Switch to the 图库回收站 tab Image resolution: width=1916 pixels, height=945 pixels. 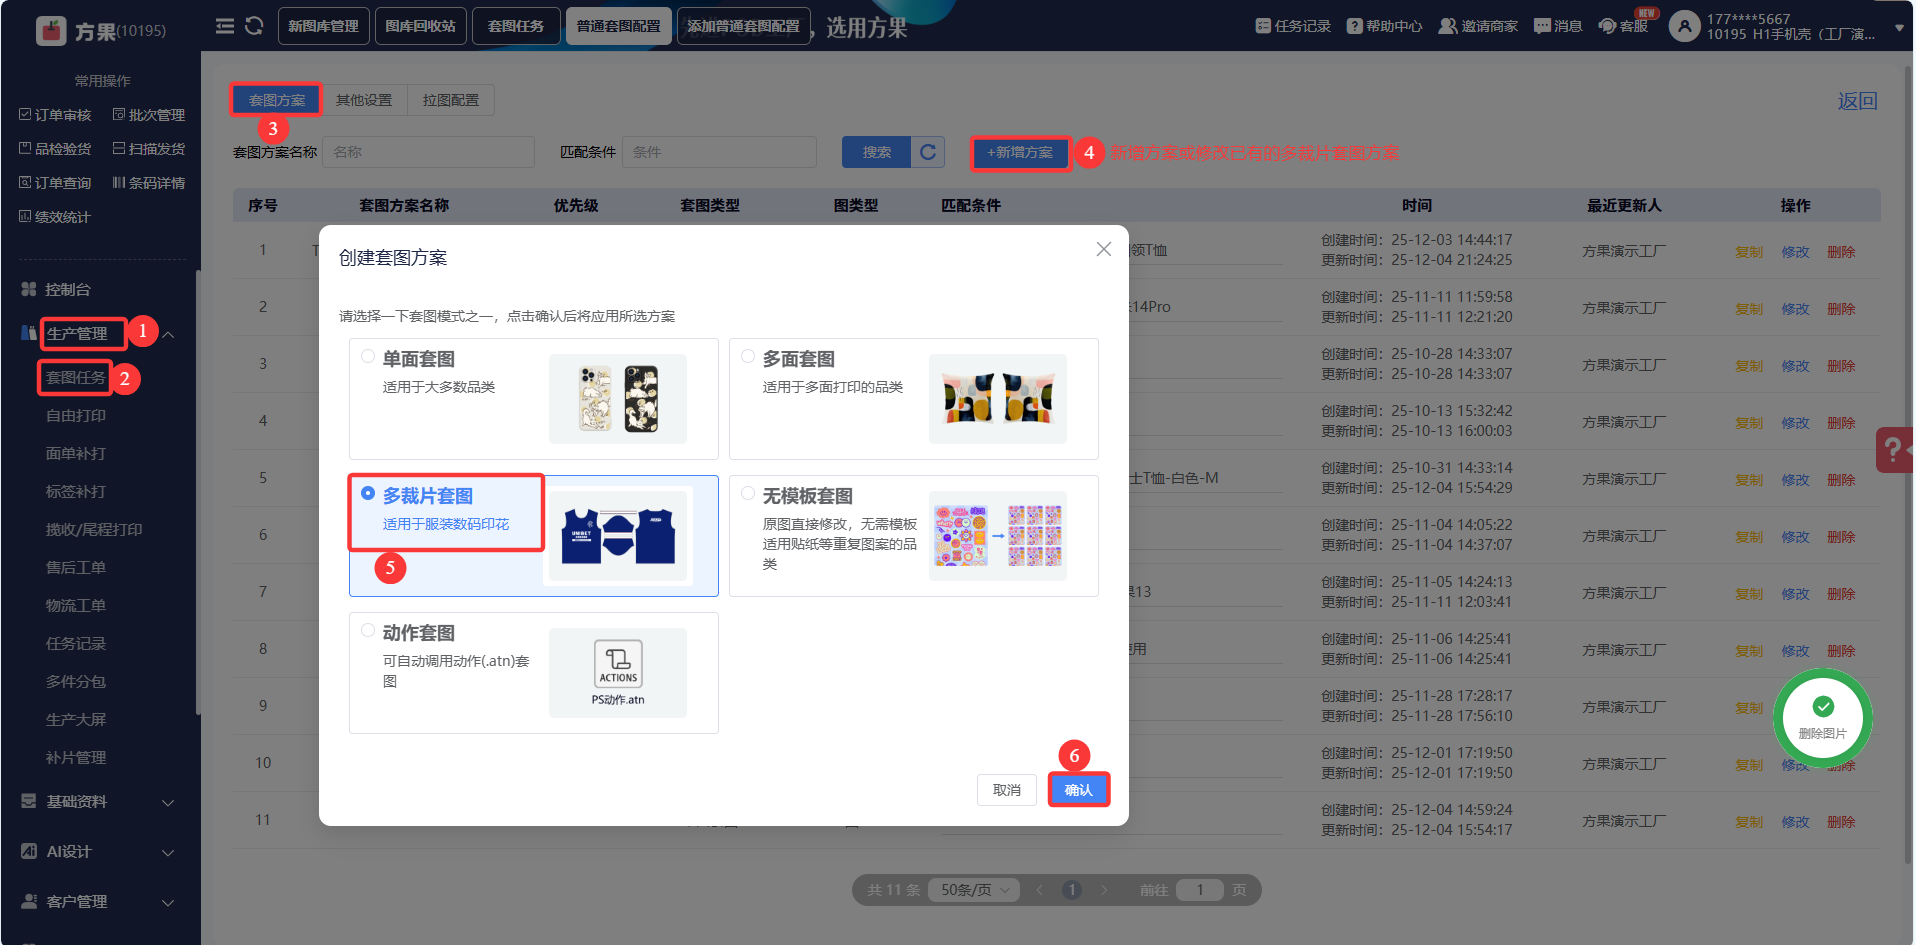pos(420,26)
